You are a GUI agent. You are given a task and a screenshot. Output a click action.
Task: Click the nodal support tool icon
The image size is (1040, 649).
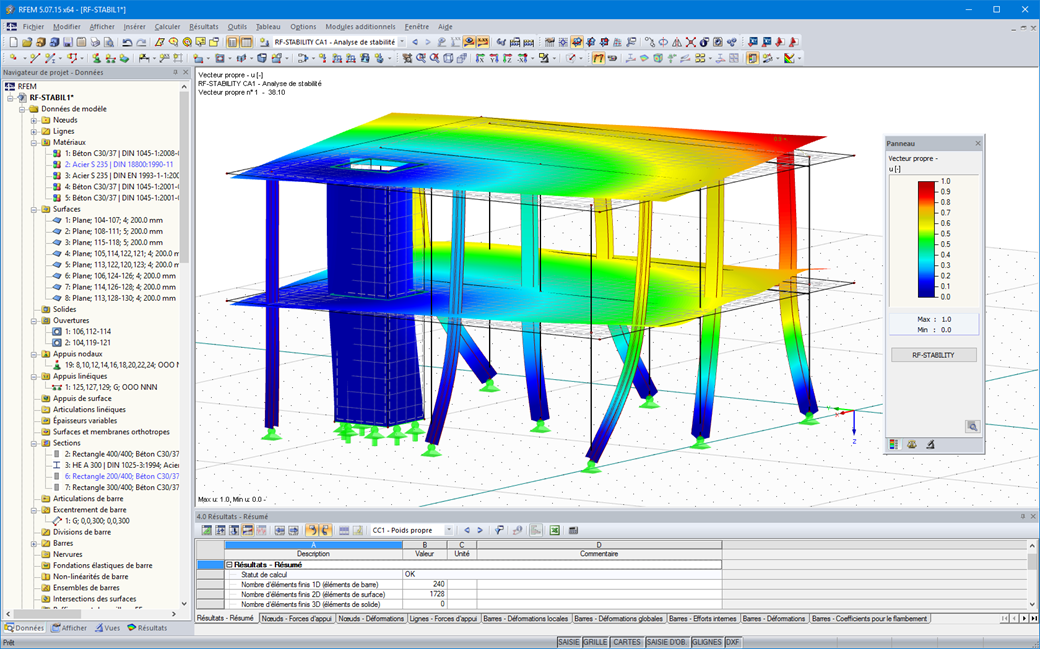pos(96,58)
